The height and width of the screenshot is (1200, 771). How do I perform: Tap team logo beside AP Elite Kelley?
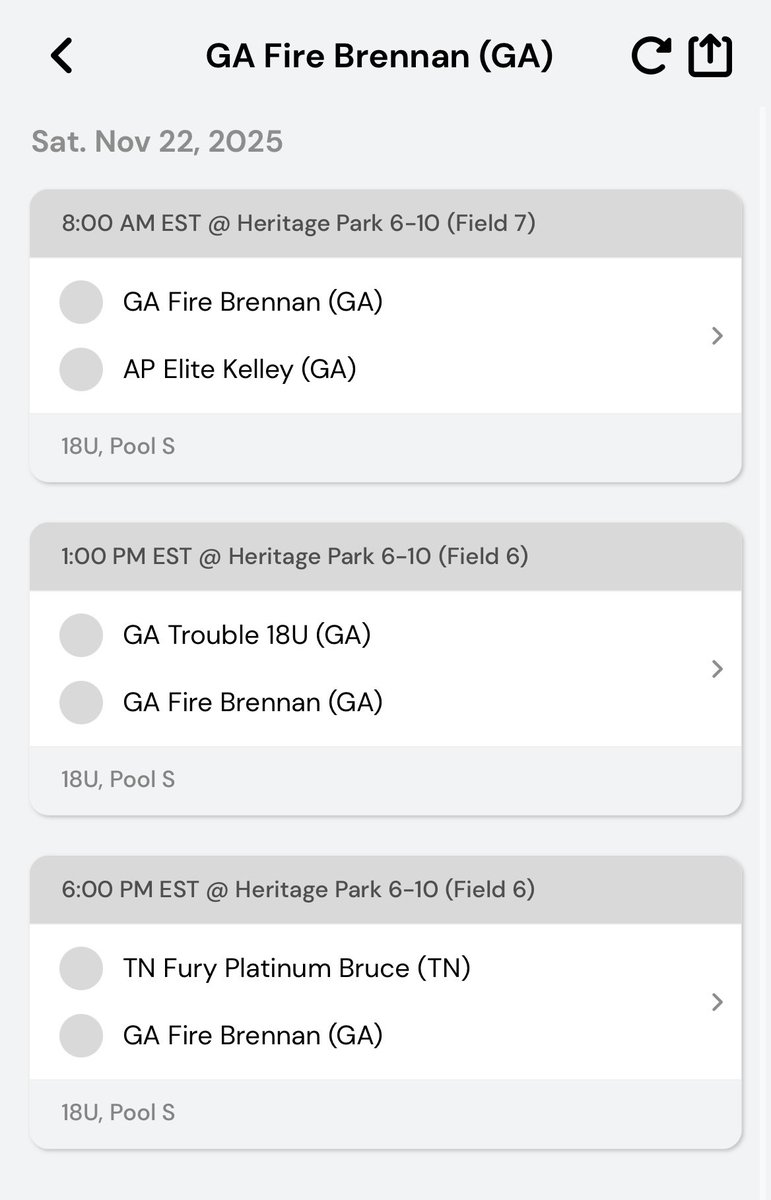pyautogui.click(x=81, y=369)
